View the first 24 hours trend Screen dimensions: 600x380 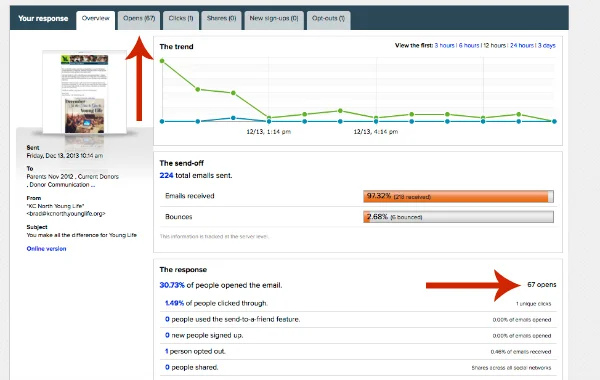pyautogui.click(x=522, y=46)
